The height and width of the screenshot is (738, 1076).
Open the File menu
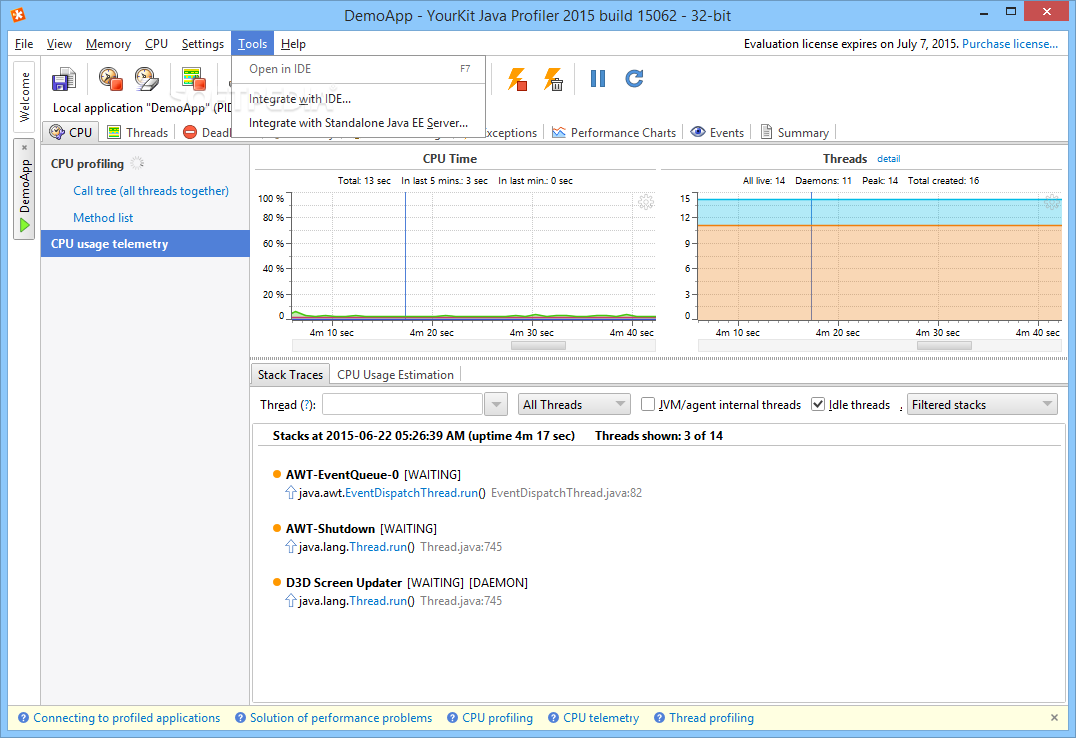point(24,44)
